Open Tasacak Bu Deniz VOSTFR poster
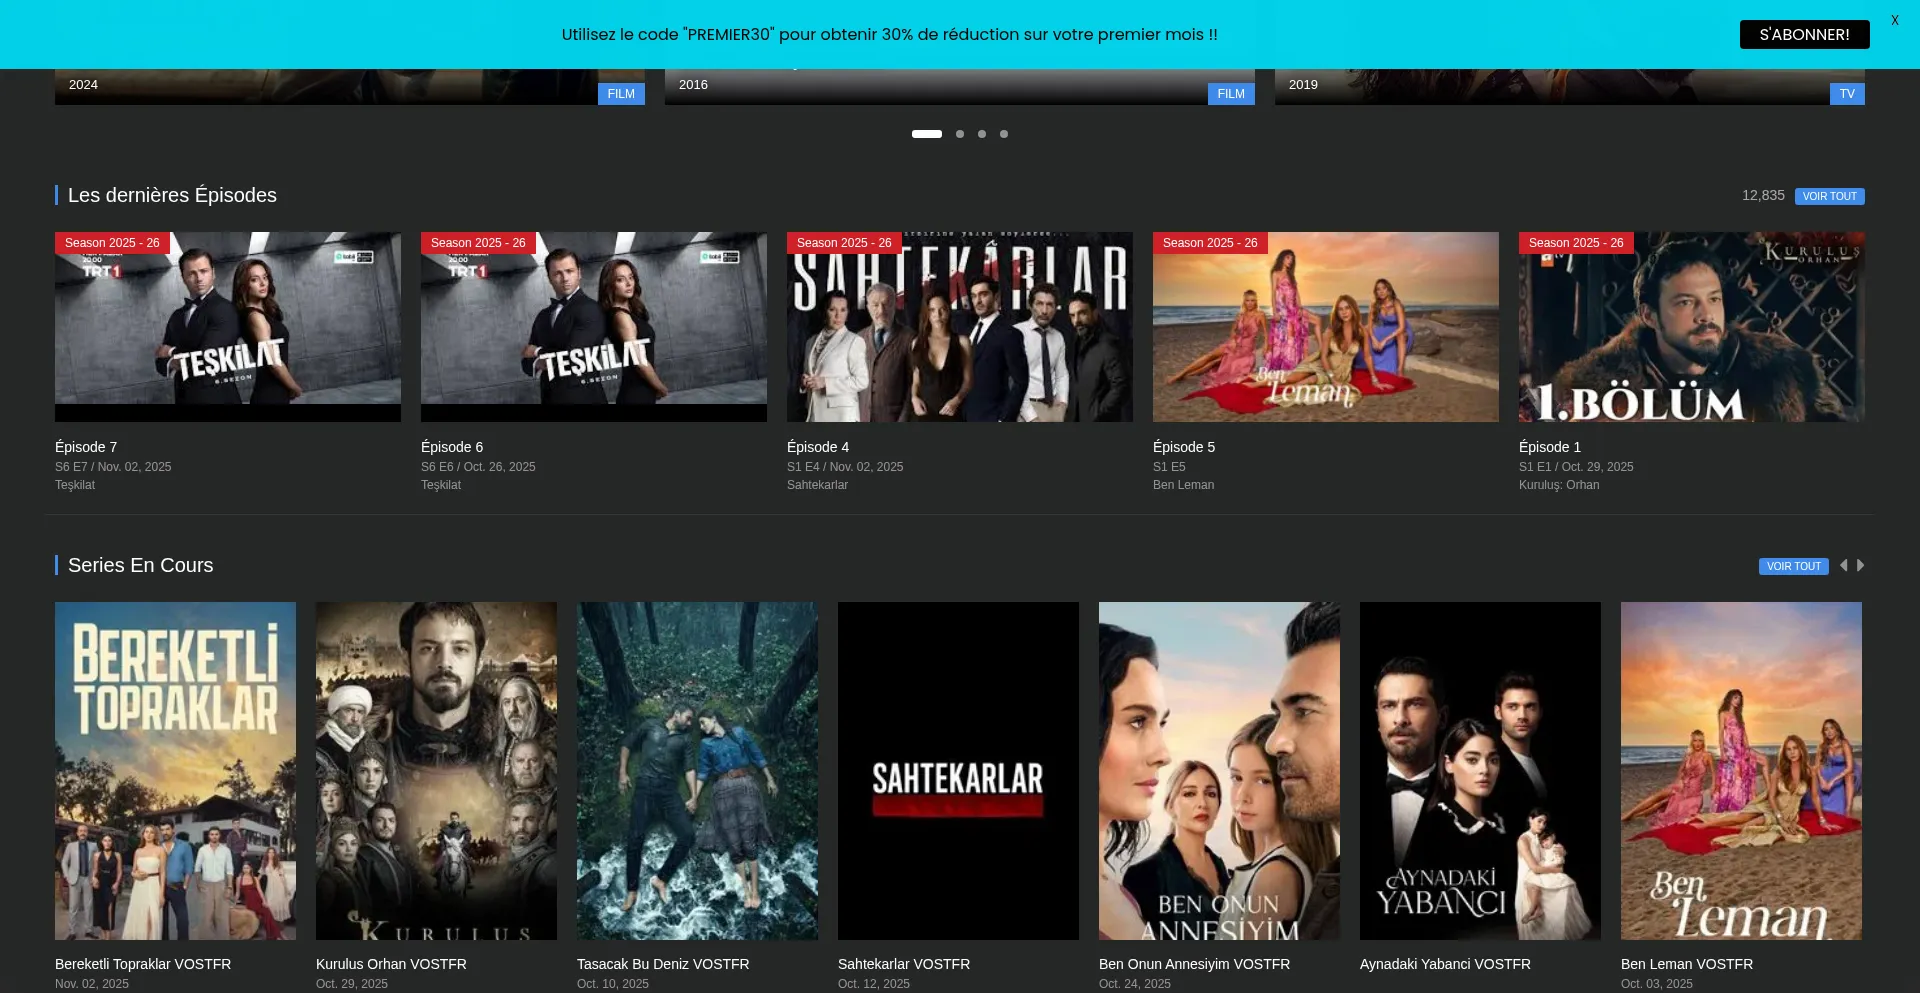The image size is (1920, 993). point(697,770)
